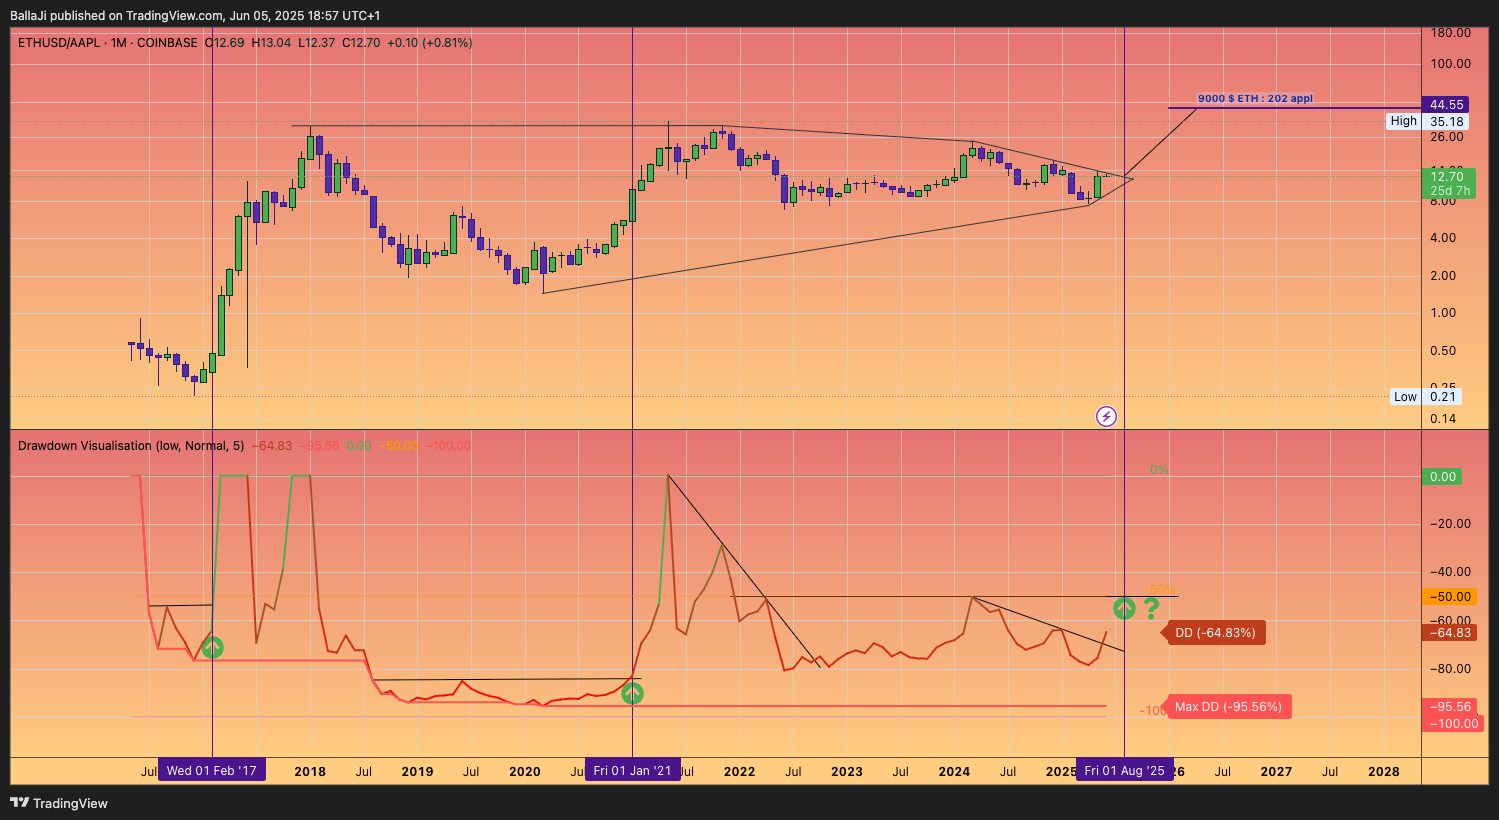The image size is (1499, 820).
Task: Click the Max DD (-95.56%) label
Action: 1228,707
